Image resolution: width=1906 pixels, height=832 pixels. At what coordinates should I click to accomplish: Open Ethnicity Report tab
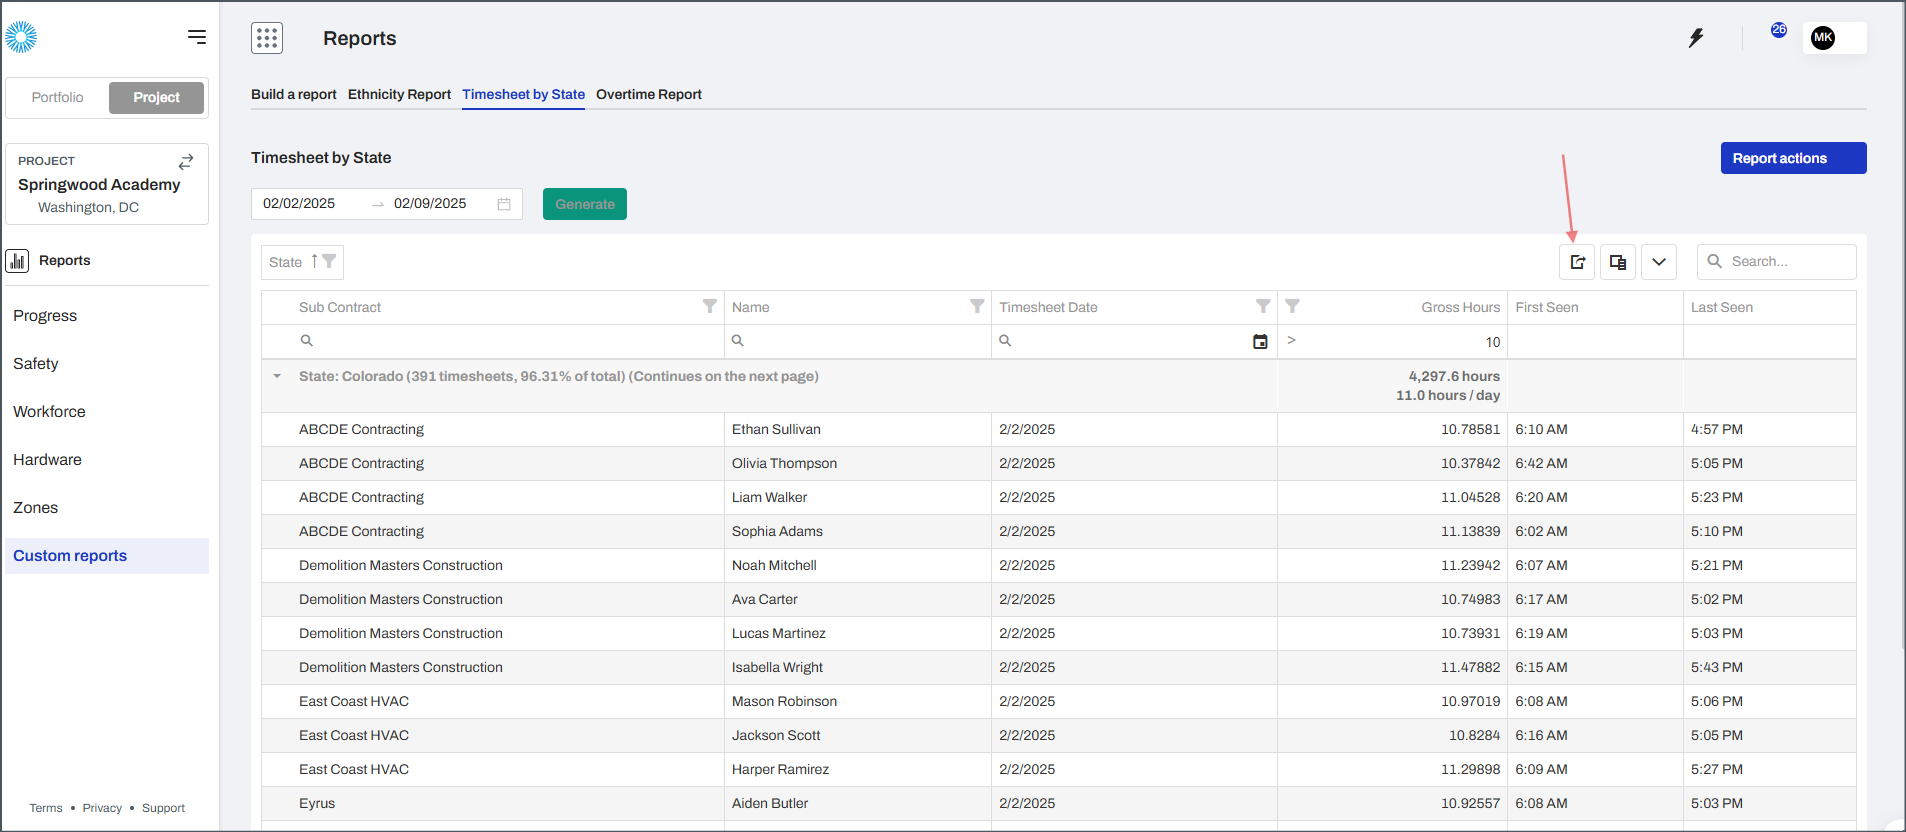pyautogui.click(x=399, y=94)
